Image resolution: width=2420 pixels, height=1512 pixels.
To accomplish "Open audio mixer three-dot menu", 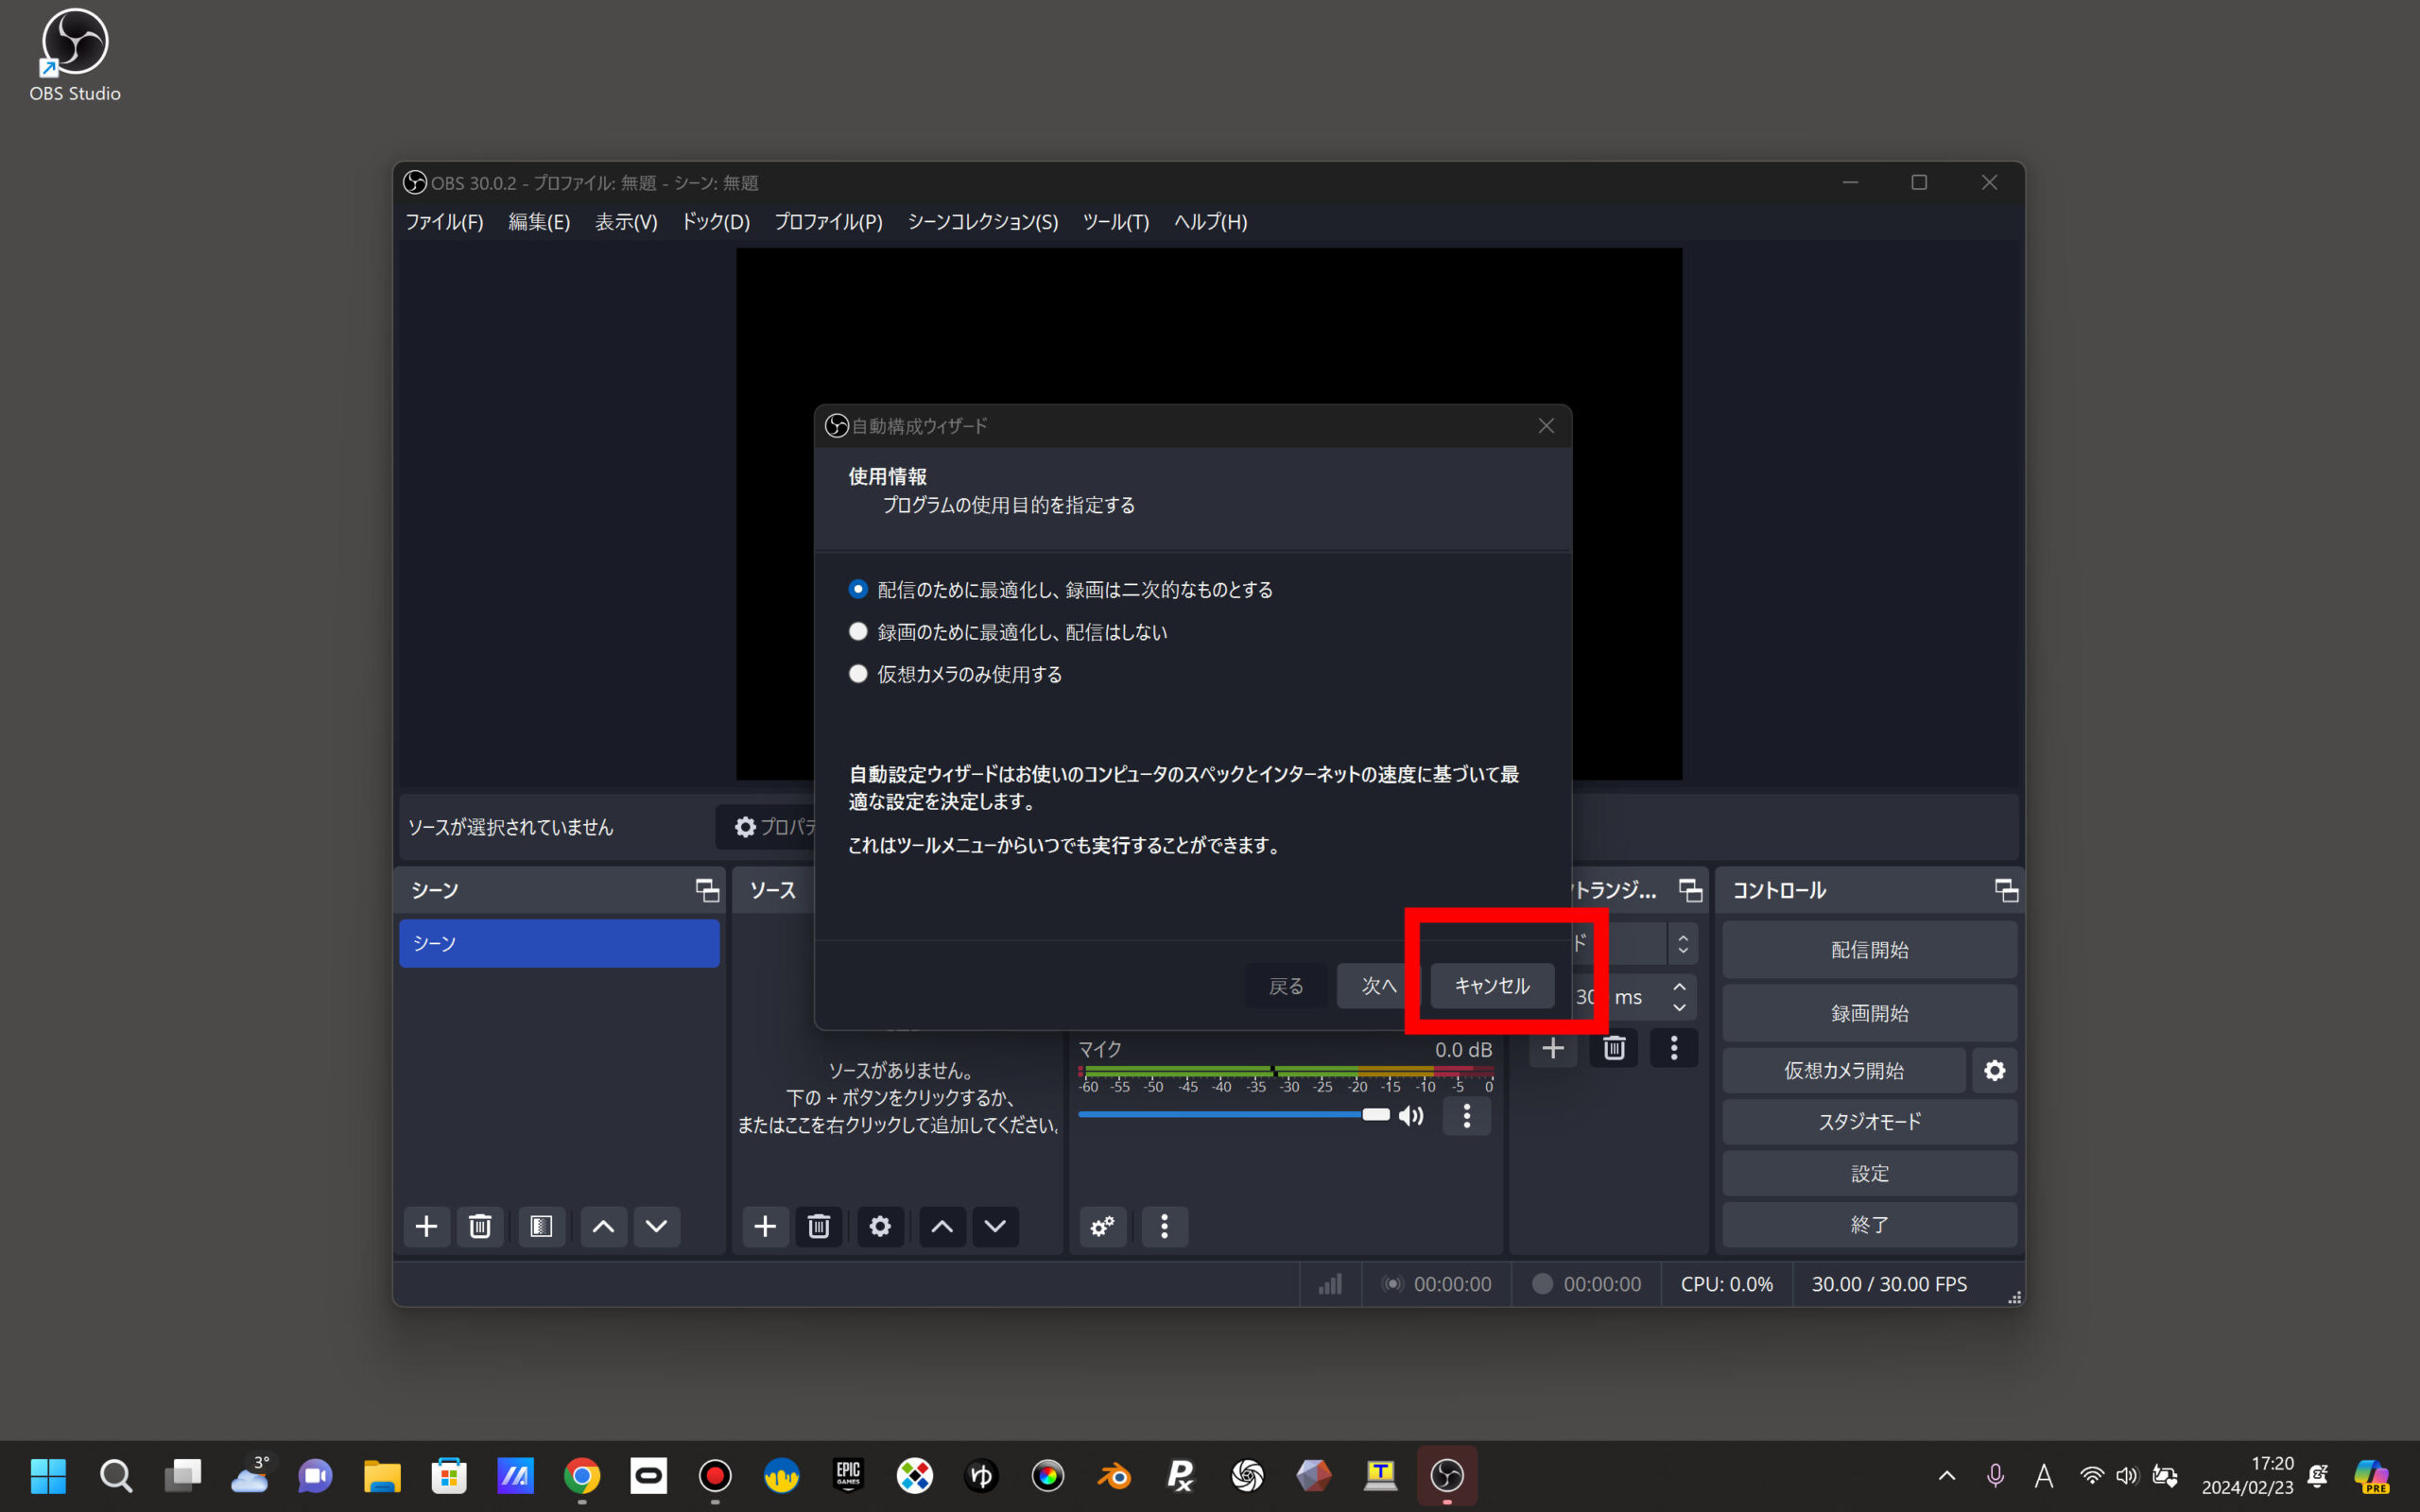I will (1164, 1226).
